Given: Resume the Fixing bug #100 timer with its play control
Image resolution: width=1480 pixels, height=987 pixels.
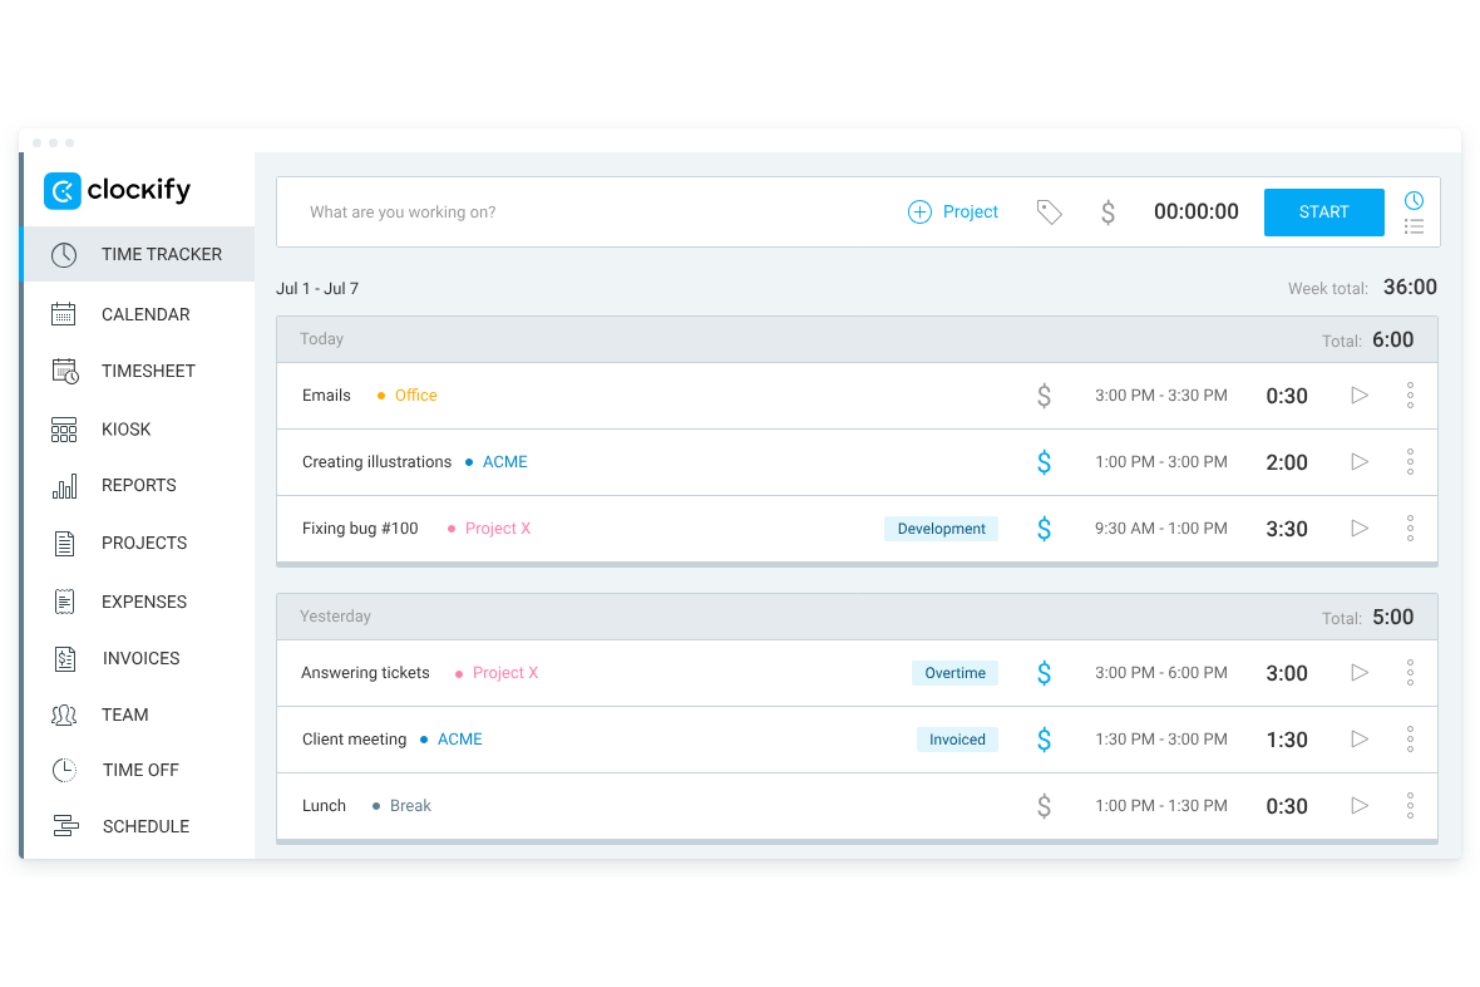Looking at the screenshot, I should pyautogui.click(x=1359, y=528).
